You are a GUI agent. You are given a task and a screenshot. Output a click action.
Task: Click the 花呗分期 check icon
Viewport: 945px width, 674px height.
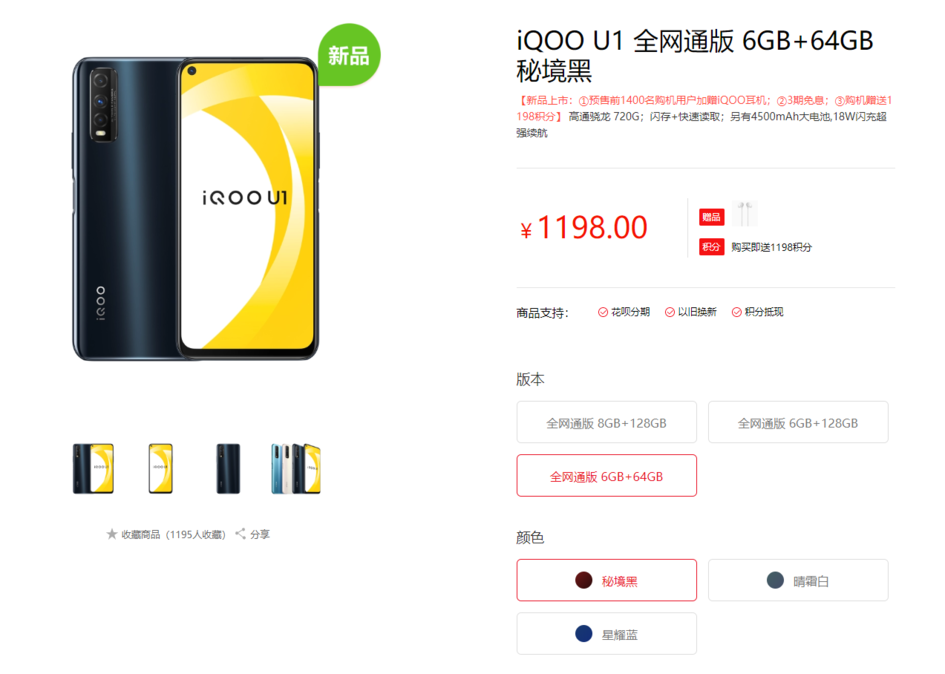[603, 312]
